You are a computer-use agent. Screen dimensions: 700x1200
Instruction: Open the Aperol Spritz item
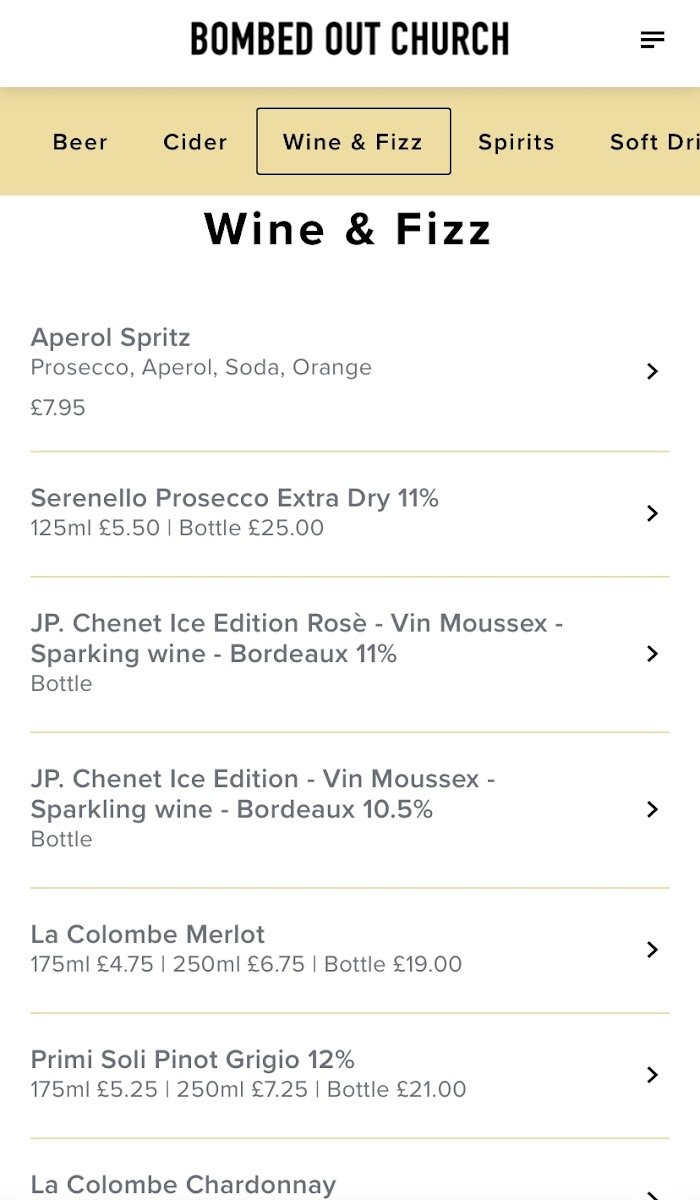pyautogui.click(x=111, y=338)
